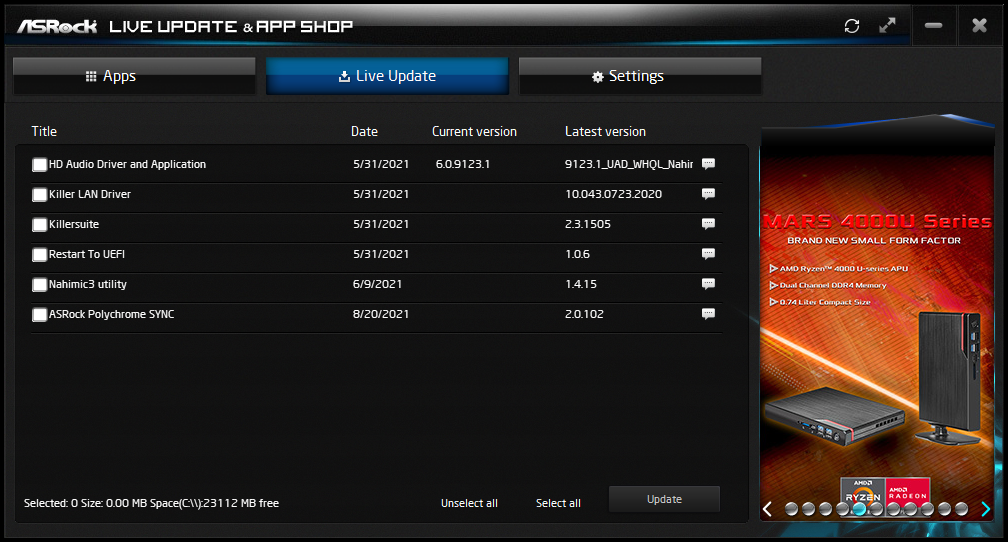Screen dimensions: 1008x542
Task: Open release notes for HD Audio Driver
Action: pyautogui.click(x=708, y=163)
